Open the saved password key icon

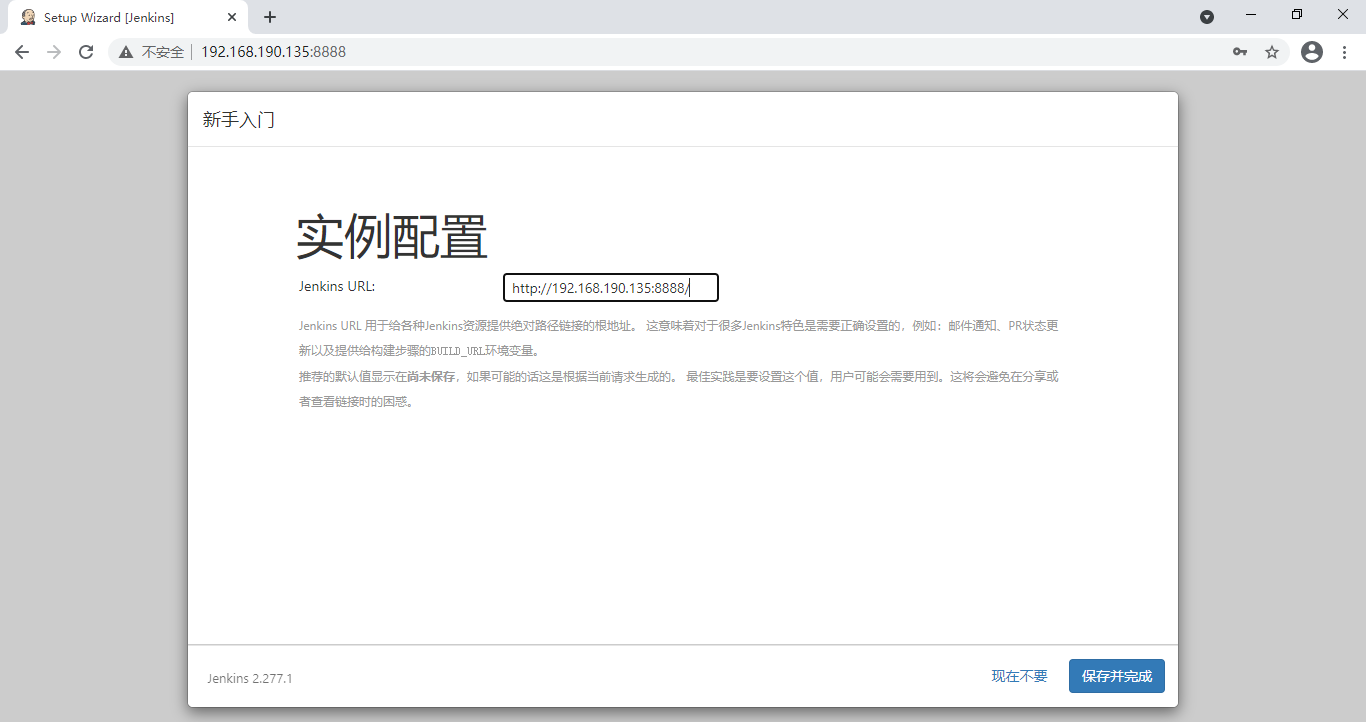click(x=1240, y=52)
